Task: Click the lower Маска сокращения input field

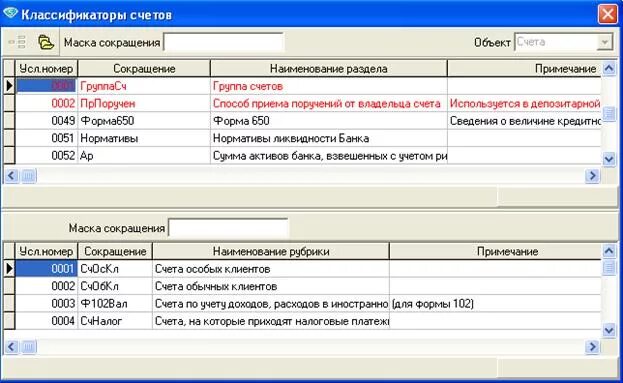Action: pos(228,228)
